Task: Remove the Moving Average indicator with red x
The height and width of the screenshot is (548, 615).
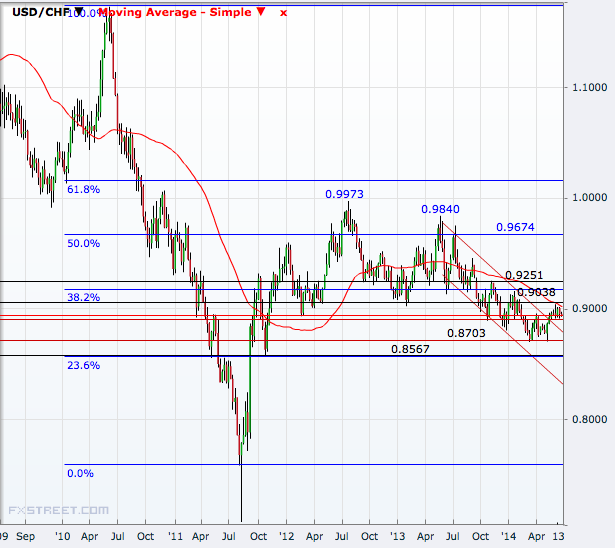Action: coord(283,13)
